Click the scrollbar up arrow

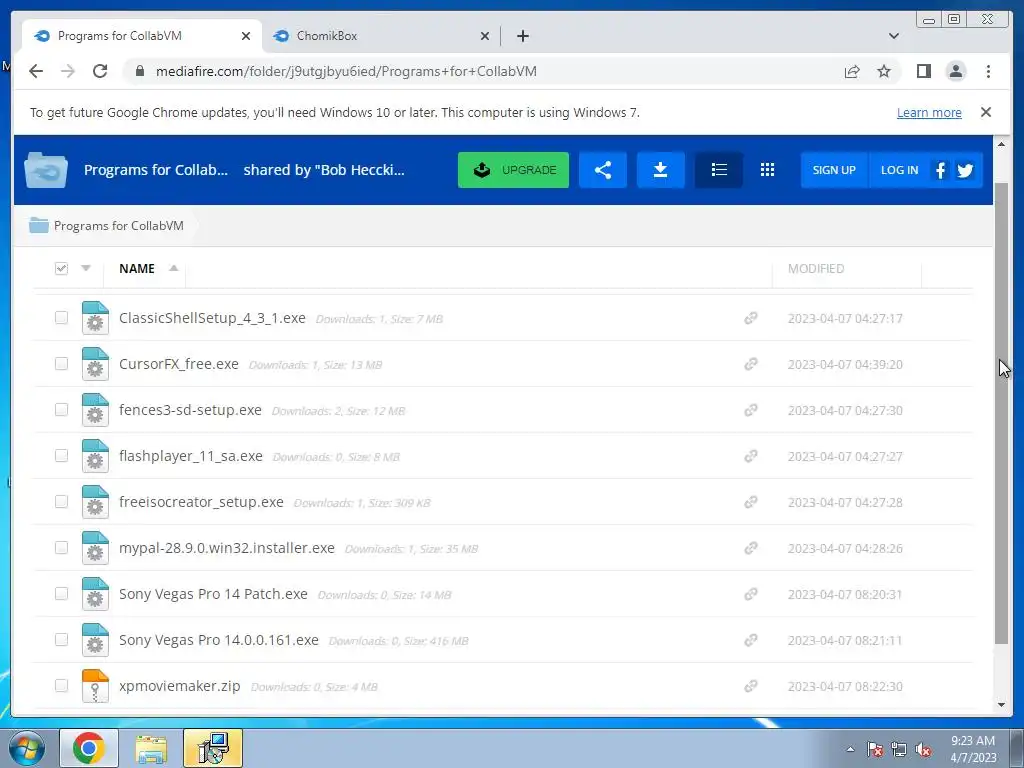click(x=1001, y=144)
